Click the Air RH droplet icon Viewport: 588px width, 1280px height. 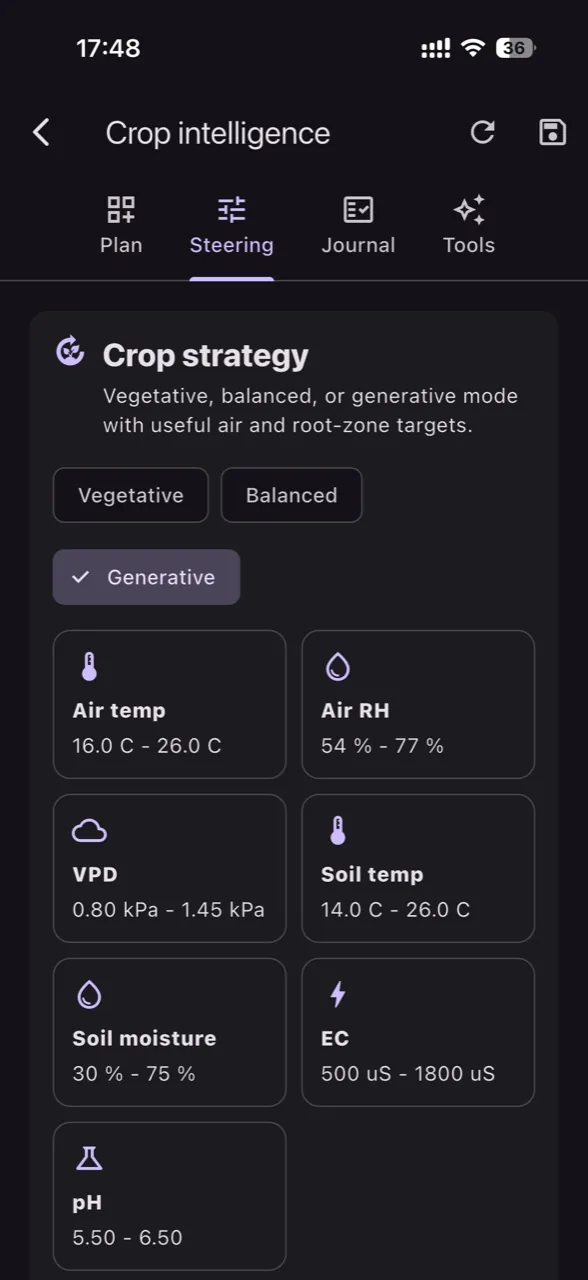[x=338, y=667]
